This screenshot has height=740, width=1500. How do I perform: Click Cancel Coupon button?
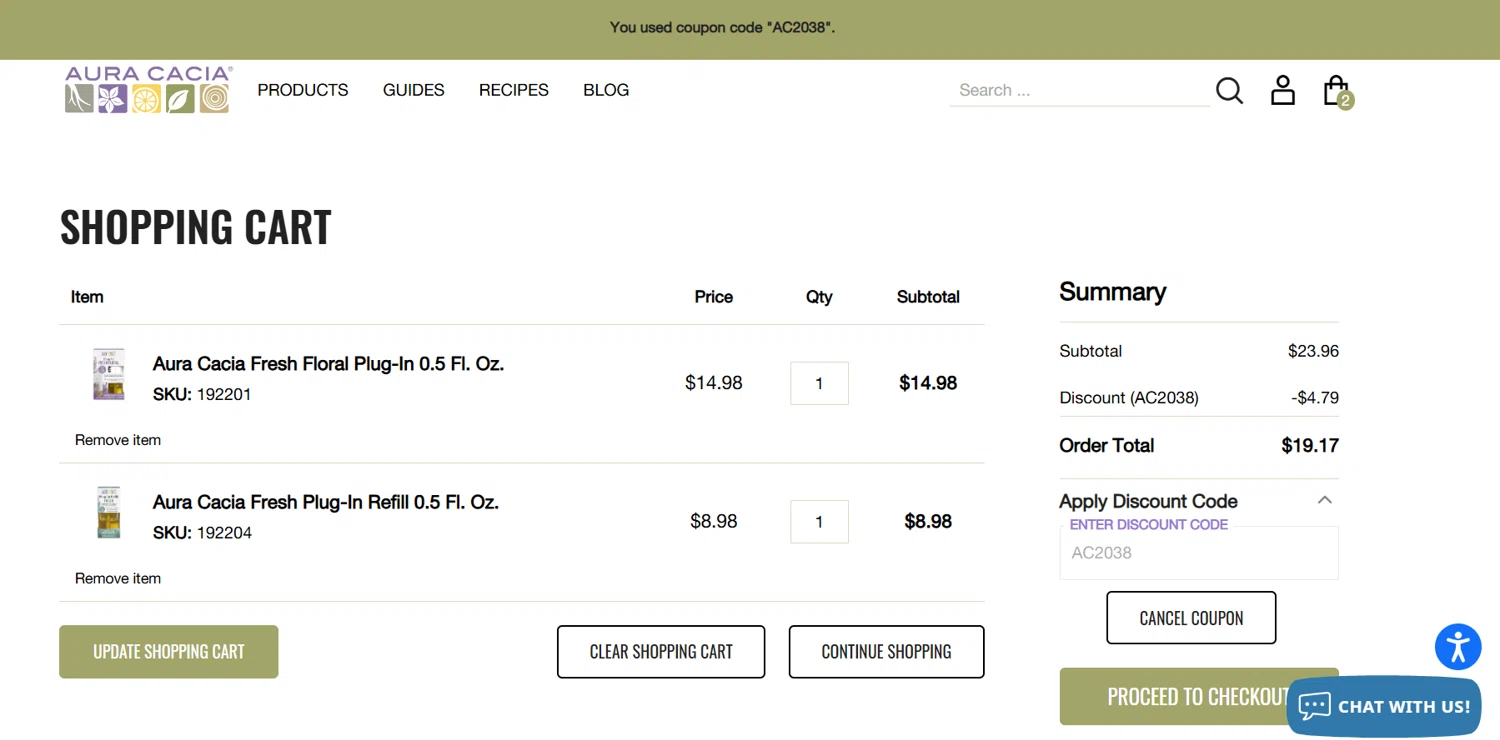pyautogui.click(x=1191, y=618)
